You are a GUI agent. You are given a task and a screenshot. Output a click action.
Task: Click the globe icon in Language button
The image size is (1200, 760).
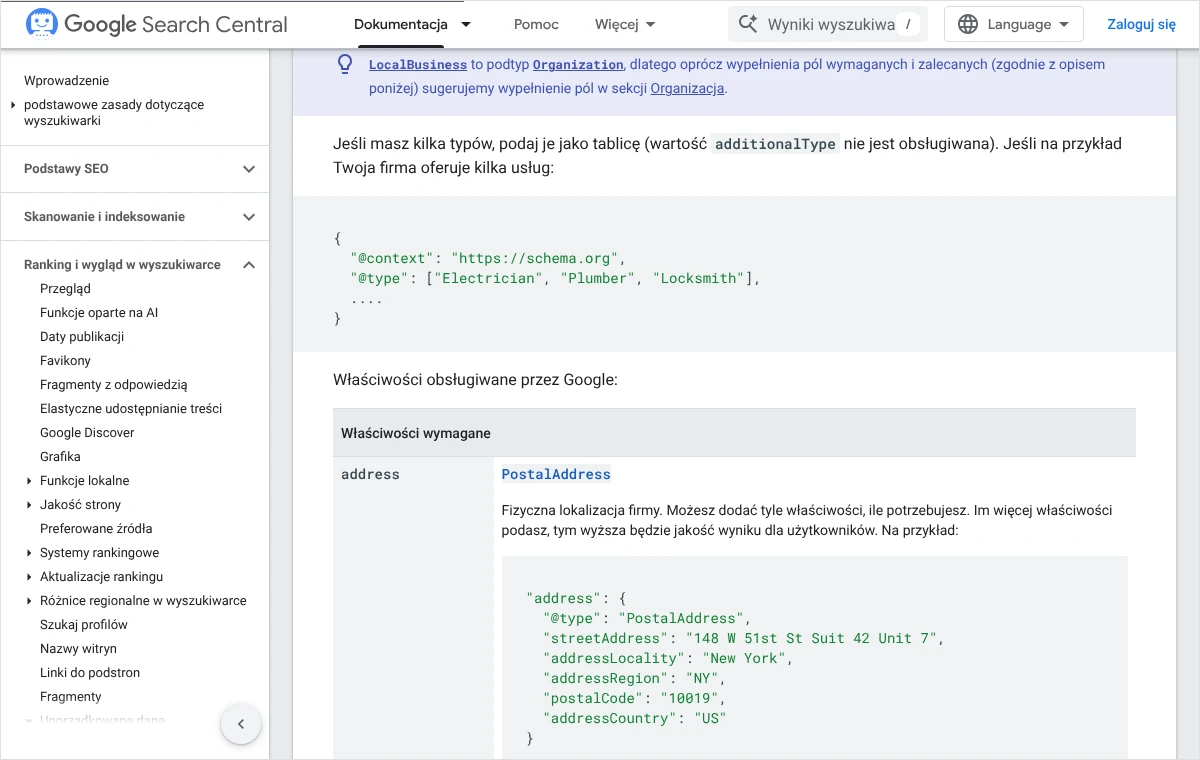pos(968,24)
